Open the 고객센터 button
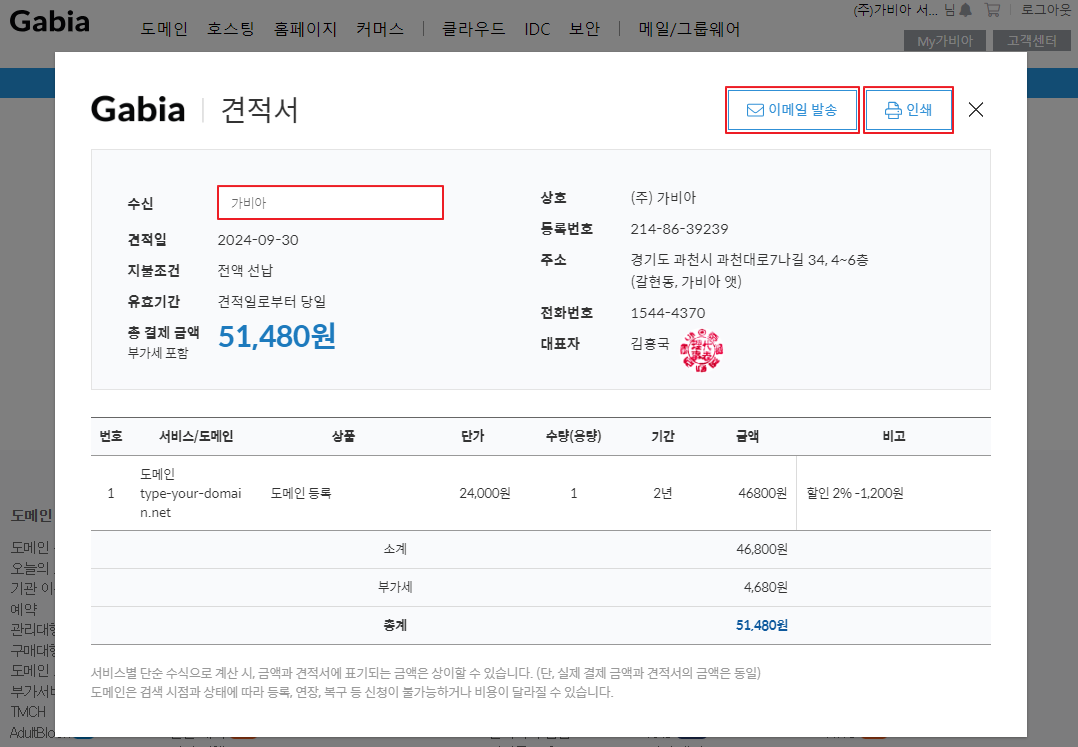 [x=1031, y=41]
